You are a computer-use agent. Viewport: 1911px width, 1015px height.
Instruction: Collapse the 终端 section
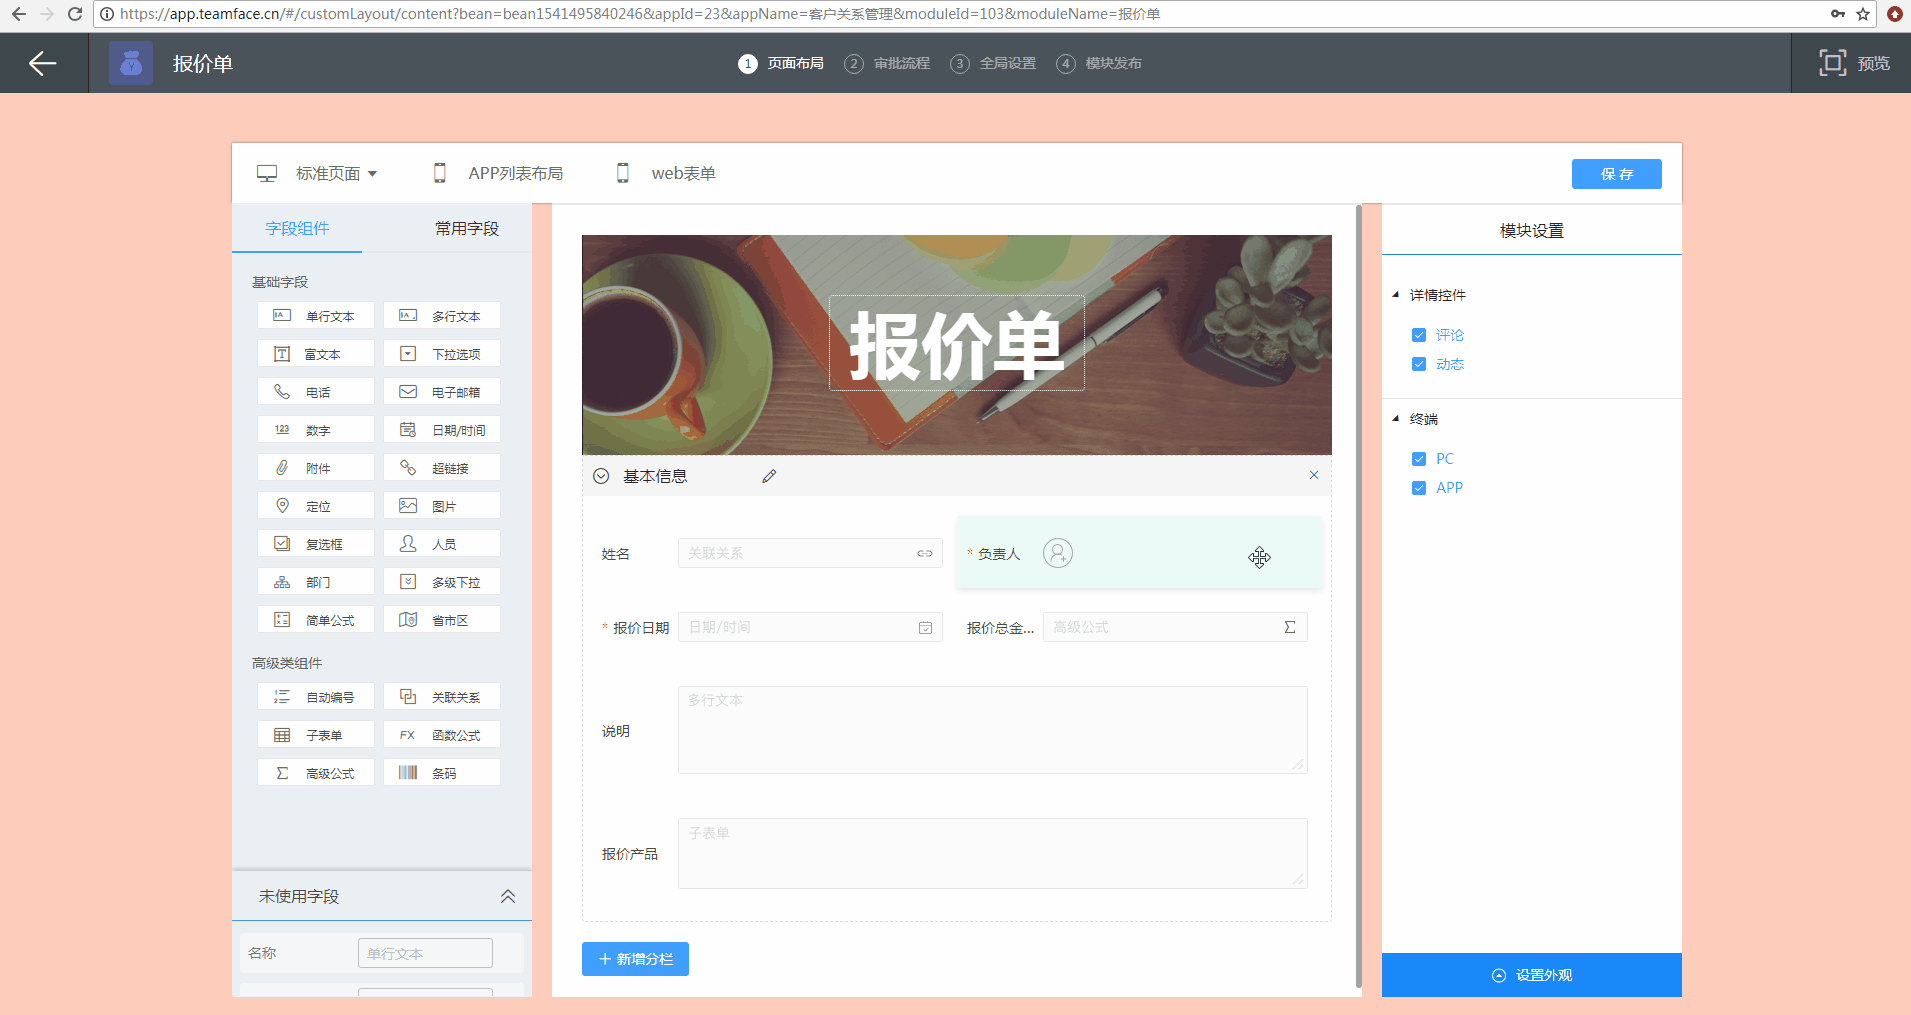pos(1396,419)
